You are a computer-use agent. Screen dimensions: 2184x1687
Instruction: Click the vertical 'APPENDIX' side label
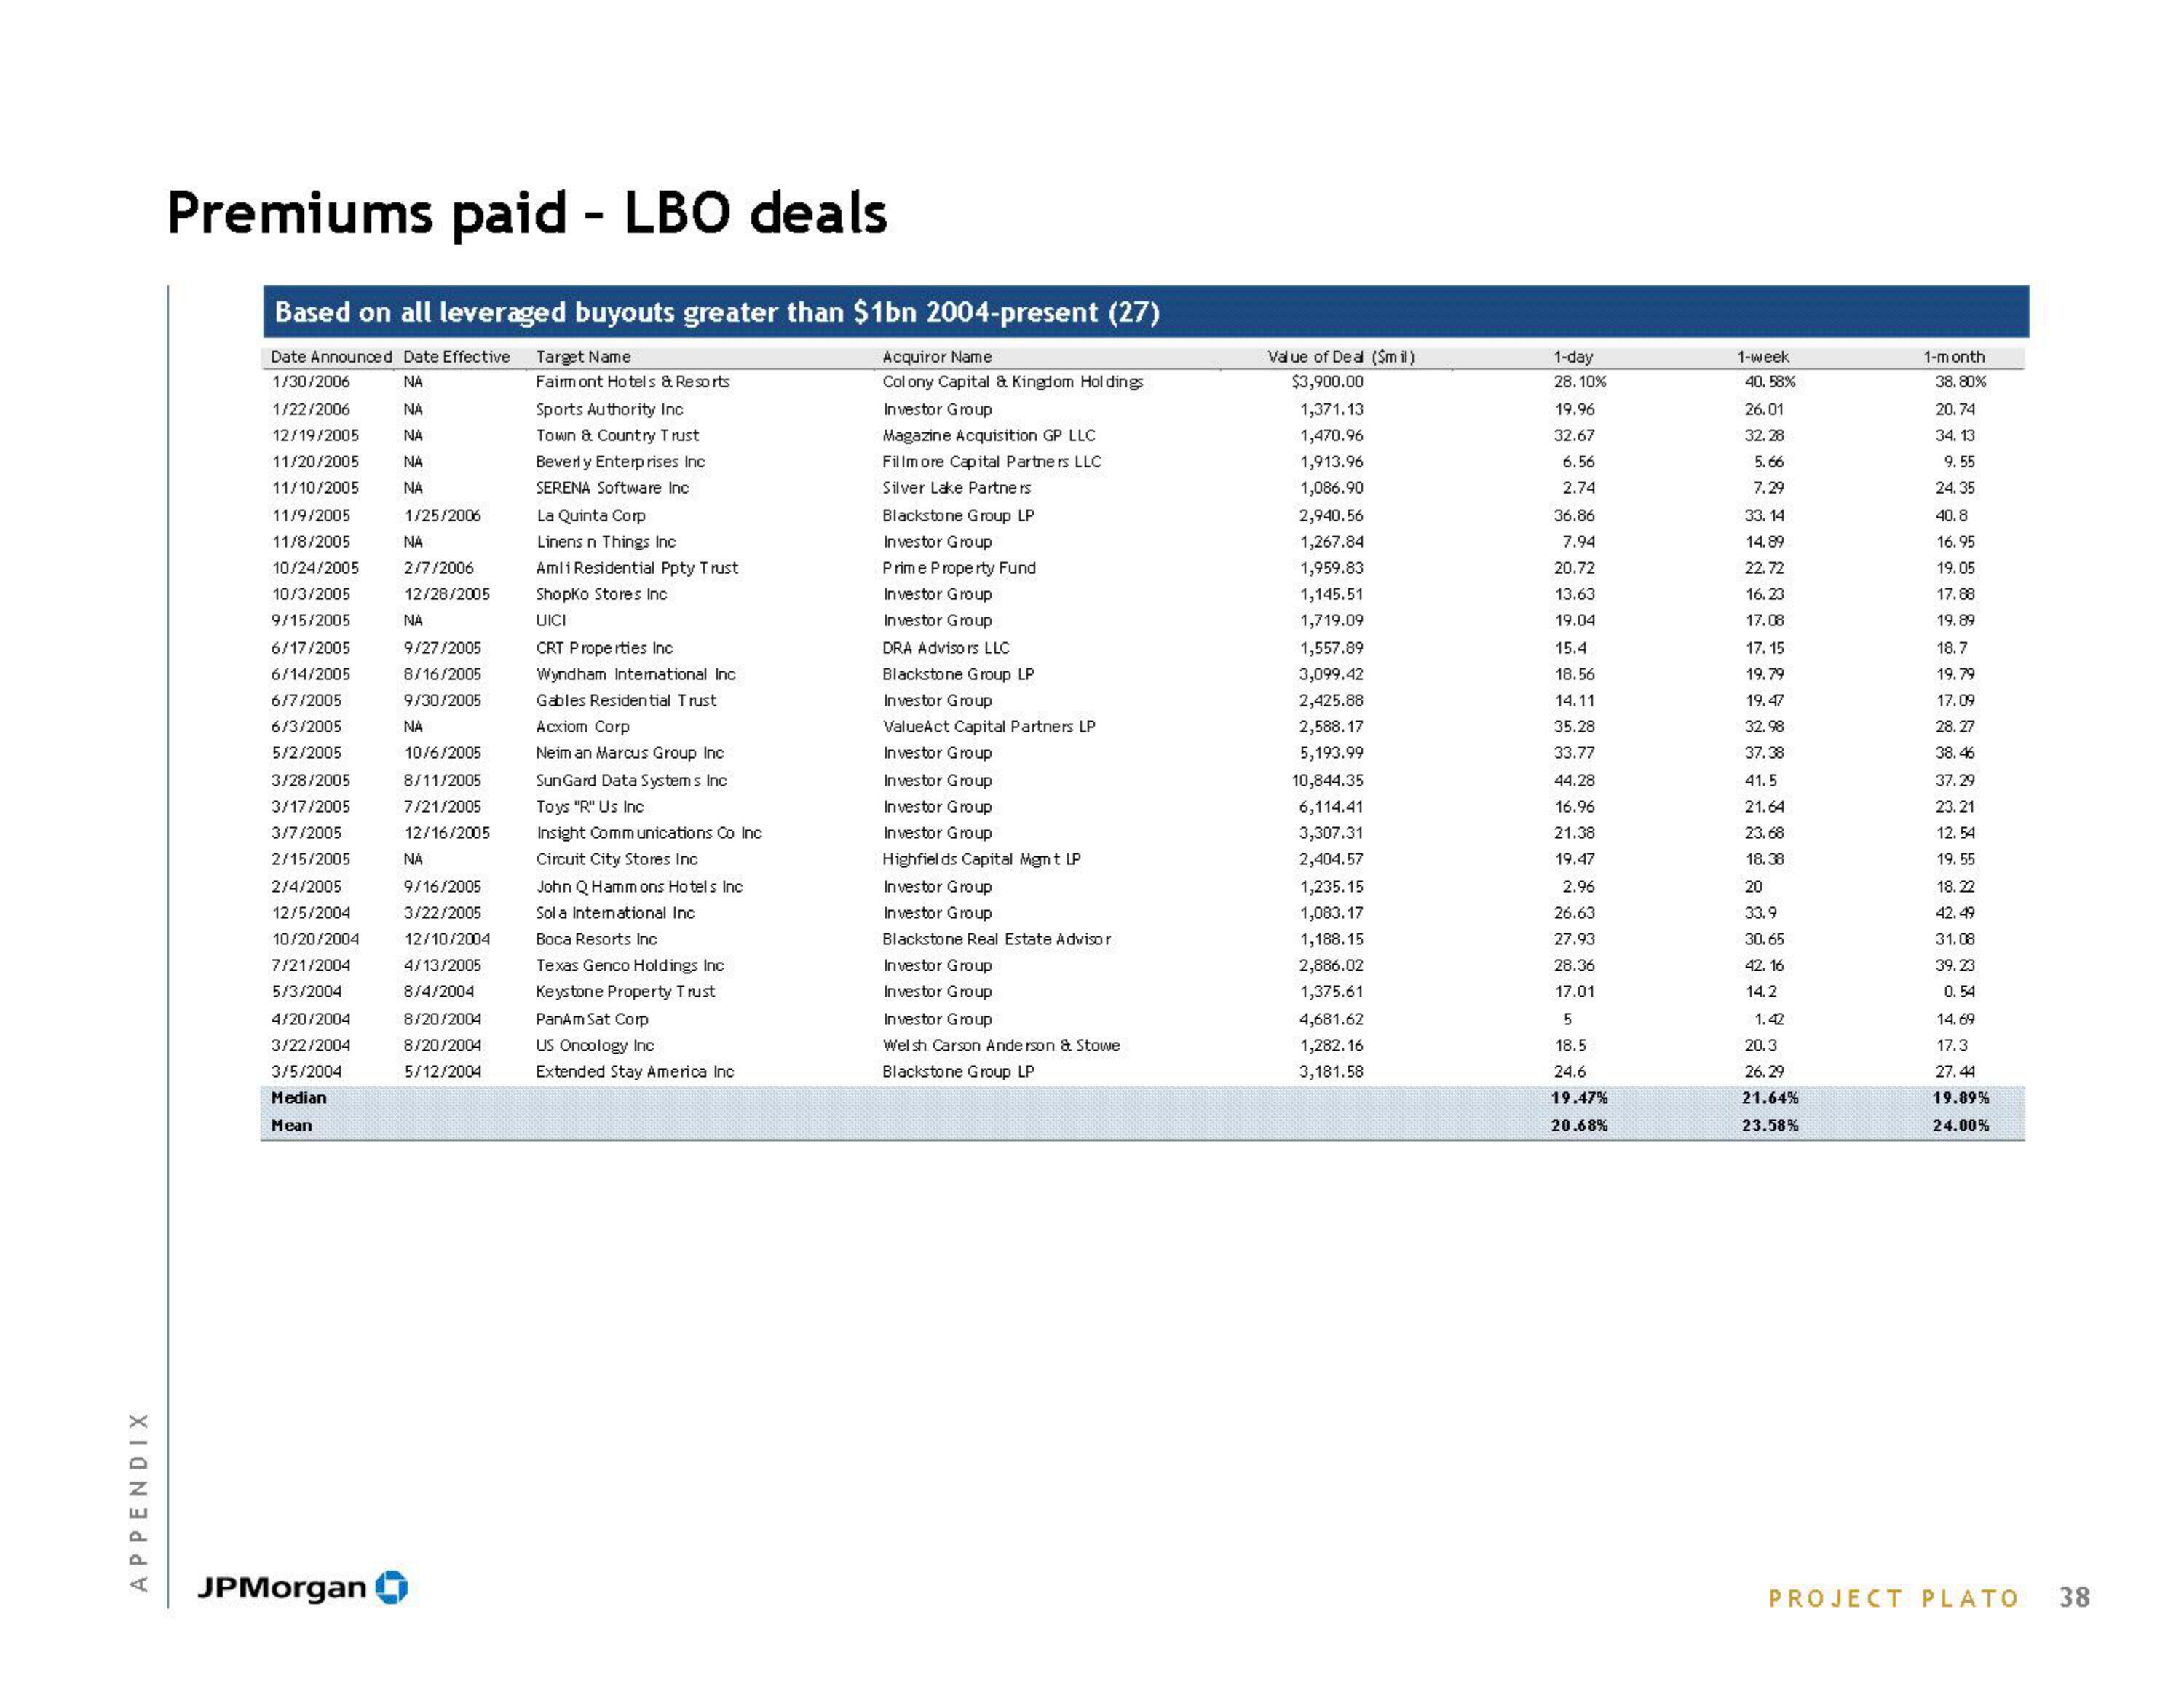tap(139, 1502)
